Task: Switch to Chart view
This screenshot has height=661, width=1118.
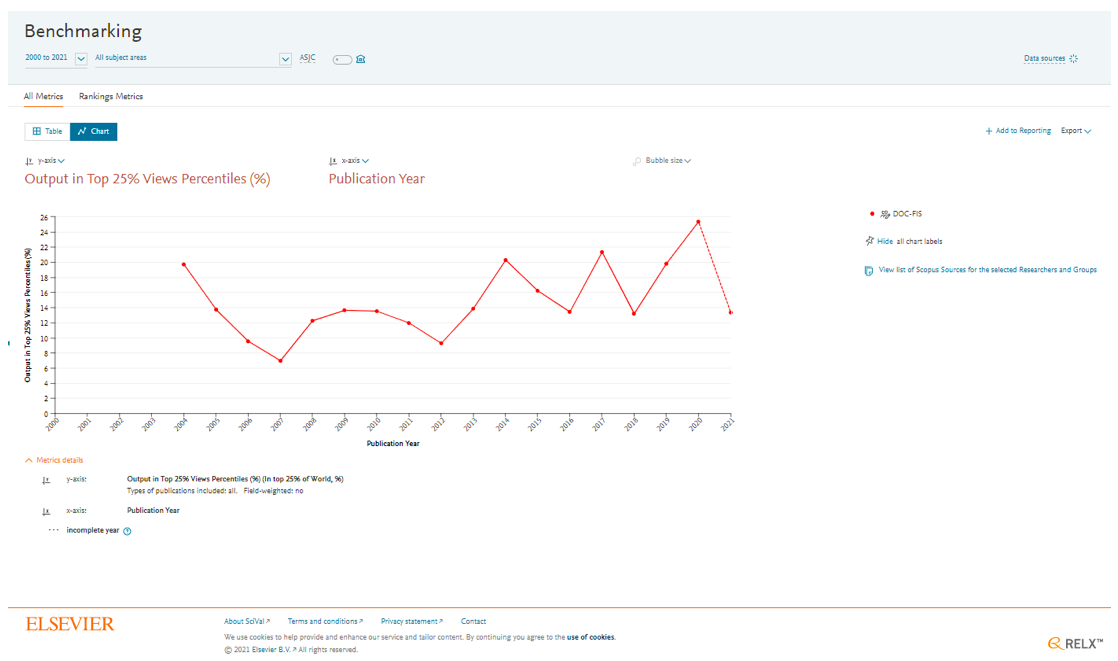Action: (93, 131)
